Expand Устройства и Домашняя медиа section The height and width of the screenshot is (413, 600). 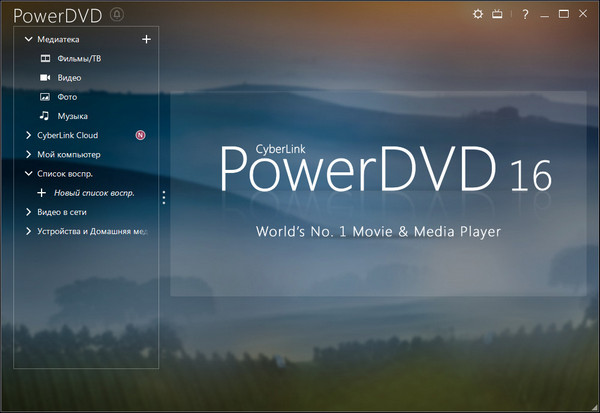point(28,232)
